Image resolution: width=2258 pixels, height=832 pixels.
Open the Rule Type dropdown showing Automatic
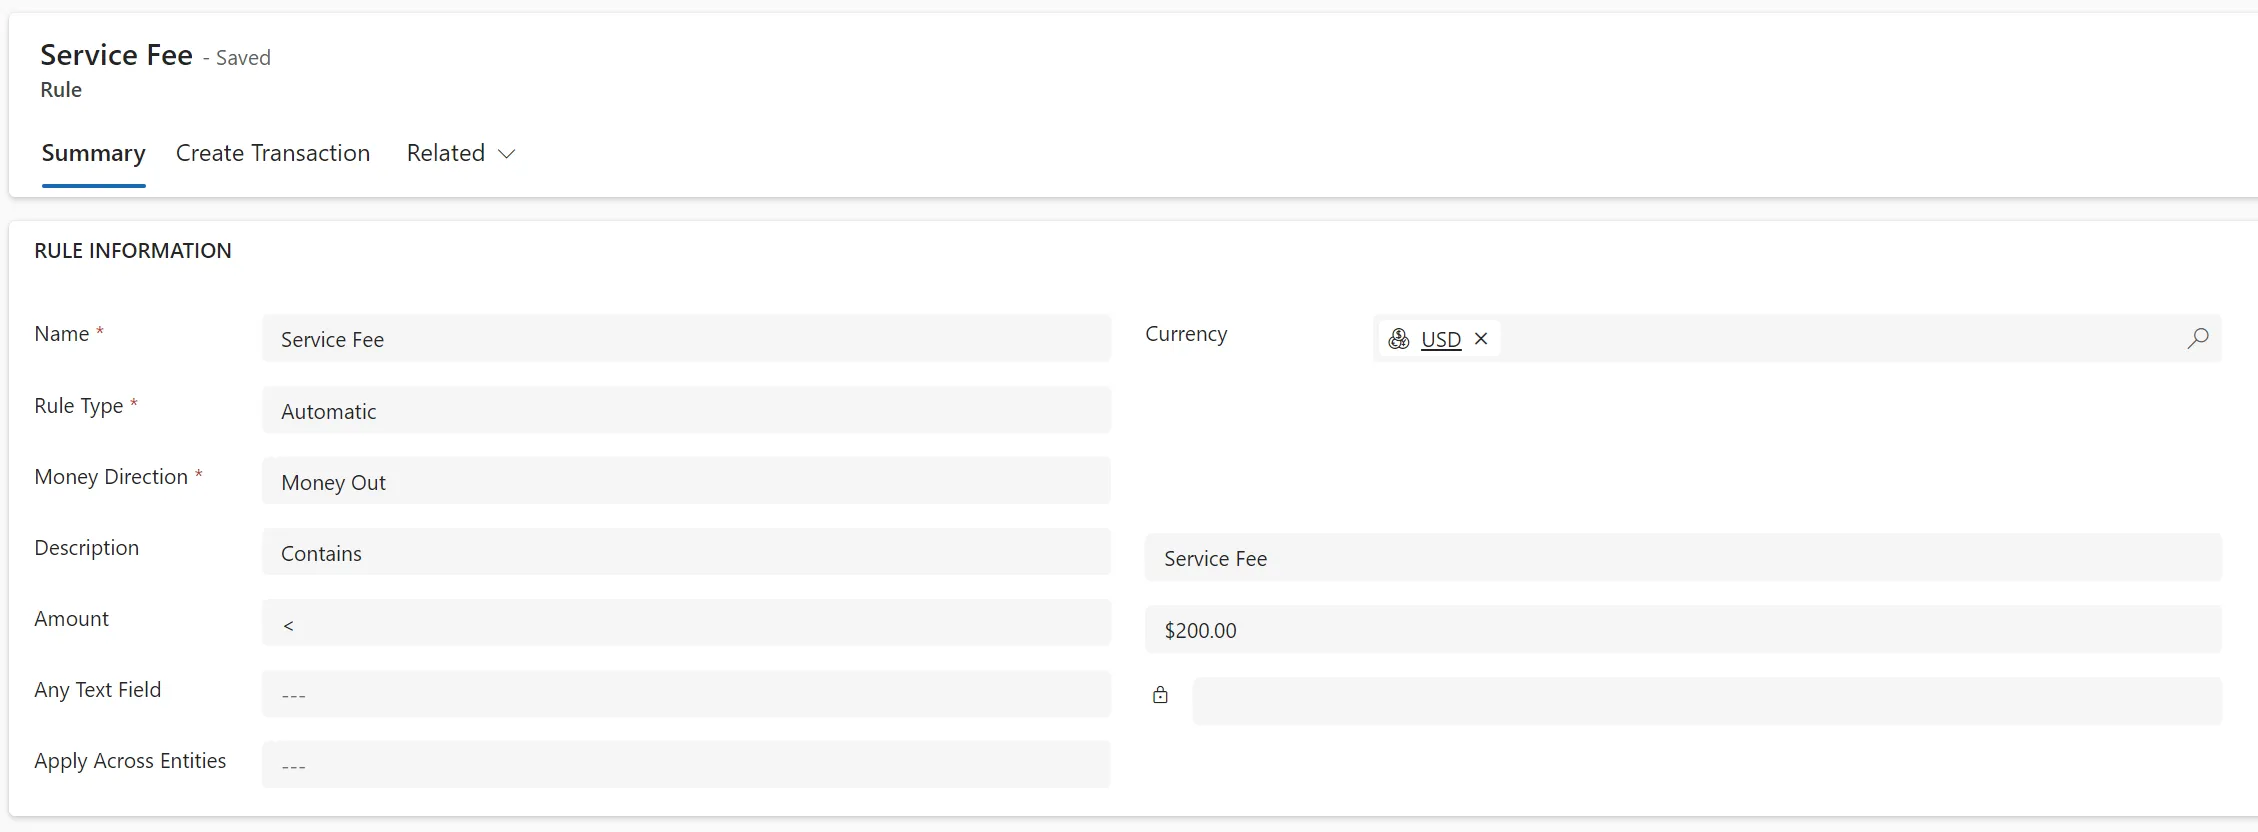(686, 410)
